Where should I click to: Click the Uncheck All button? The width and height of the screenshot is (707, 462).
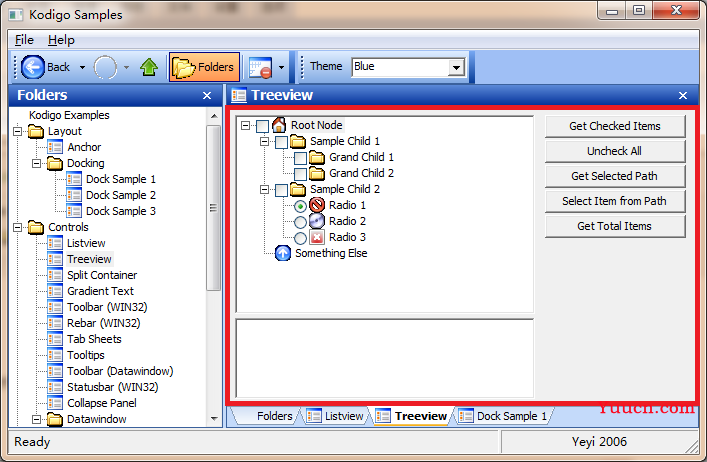click(x=615, y=151)
